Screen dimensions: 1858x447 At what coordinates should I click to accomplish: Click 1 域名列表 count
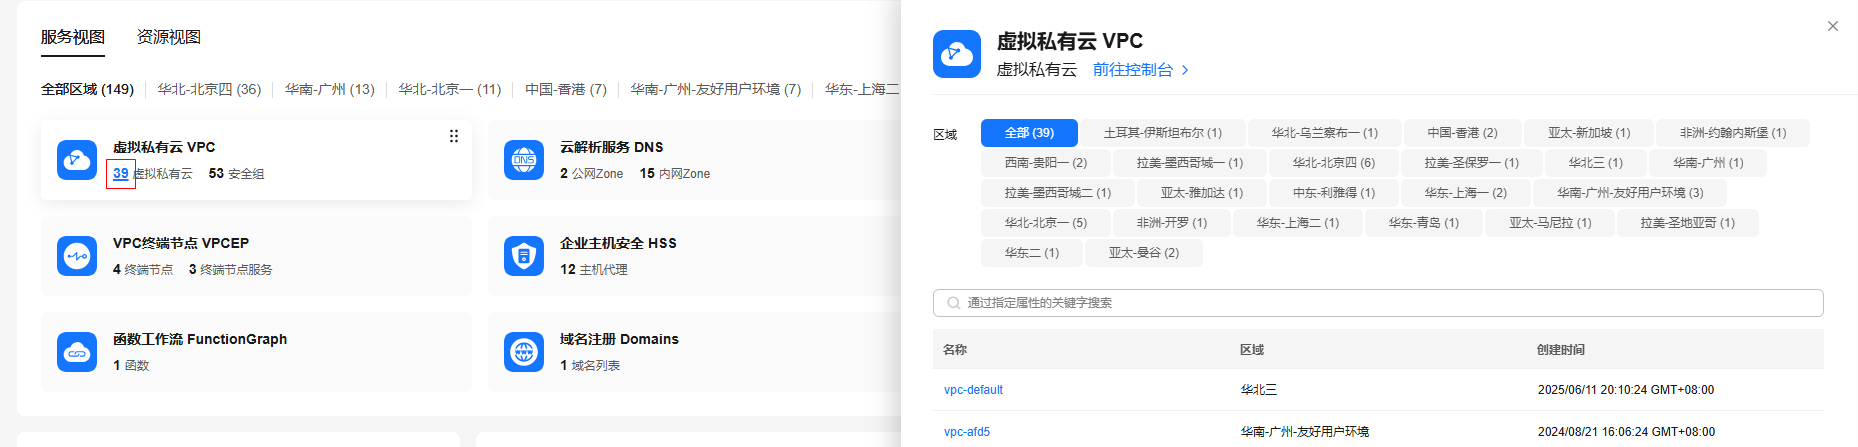590,365
